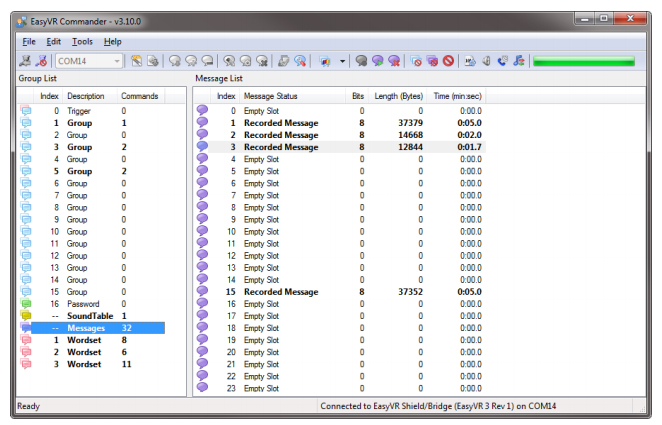
Task: Click the green bubble icon beside Password
Action: 26,303
